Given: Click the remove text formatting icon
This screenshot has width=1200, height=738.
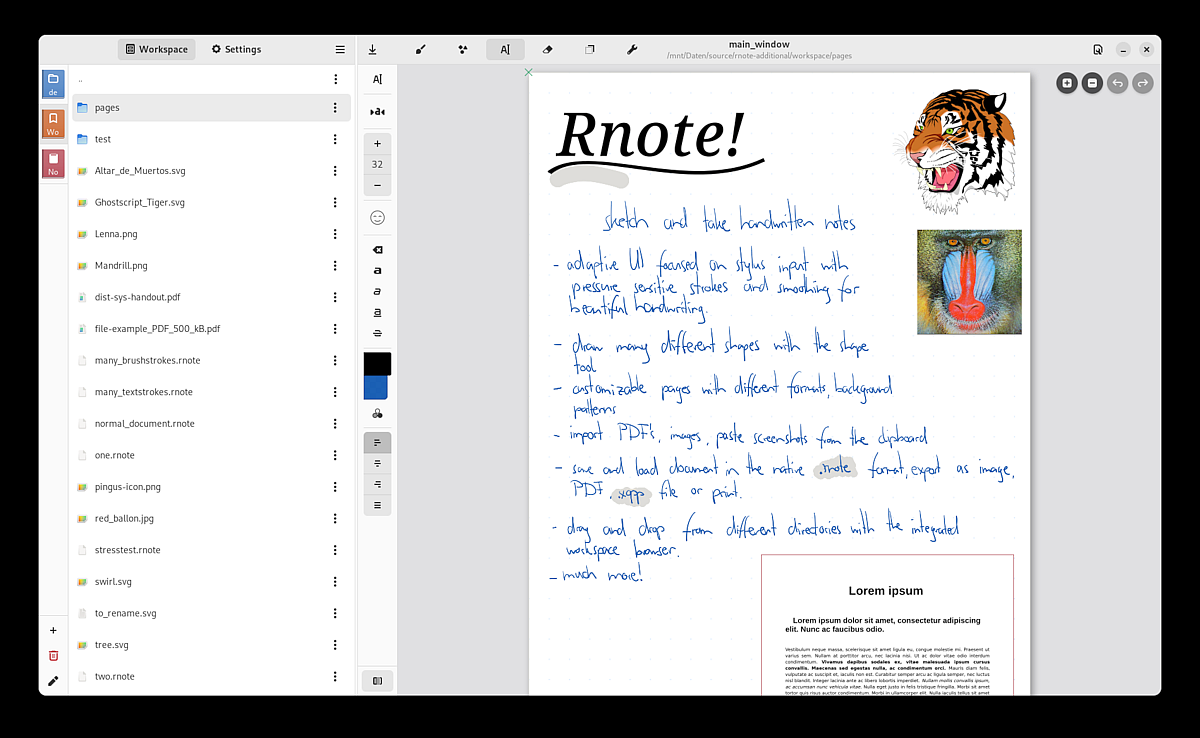Looking at the screenshot, I should (377, 250).
